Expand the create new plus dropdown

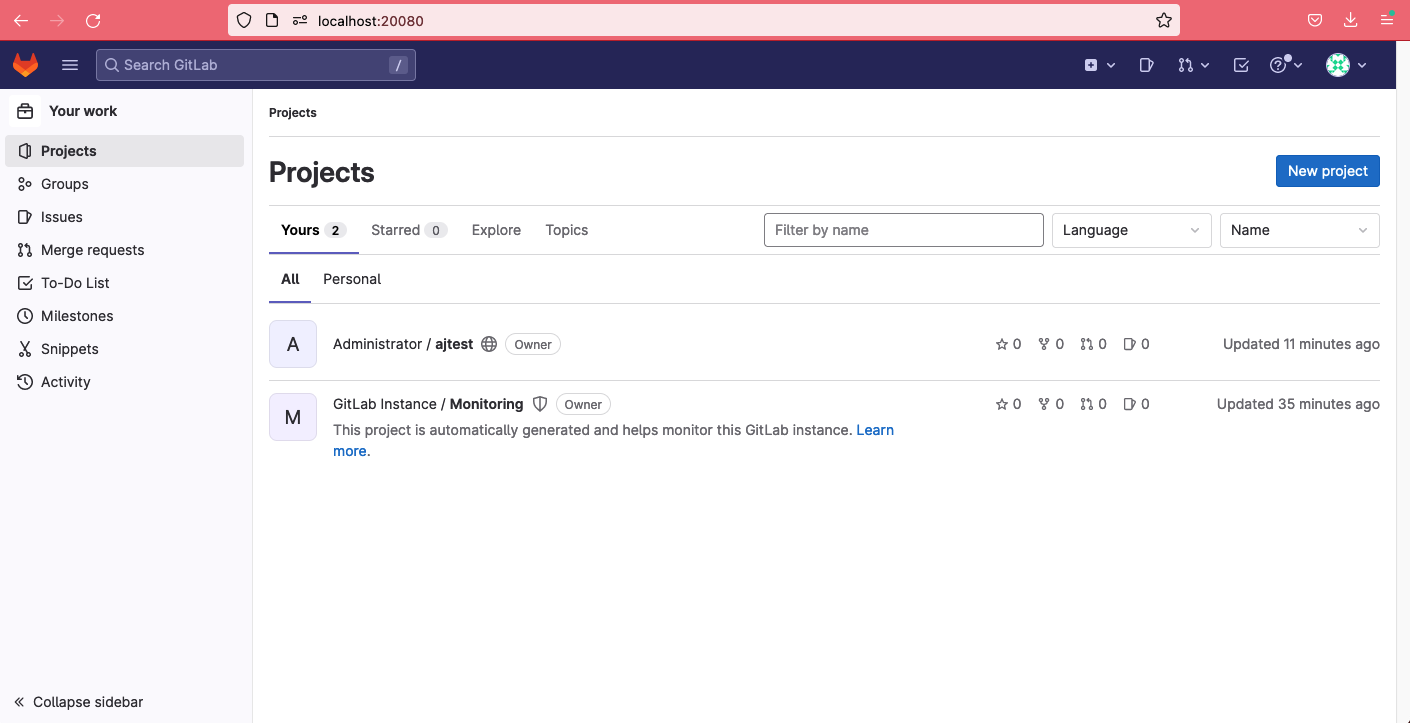click(x=1100, y=65)
